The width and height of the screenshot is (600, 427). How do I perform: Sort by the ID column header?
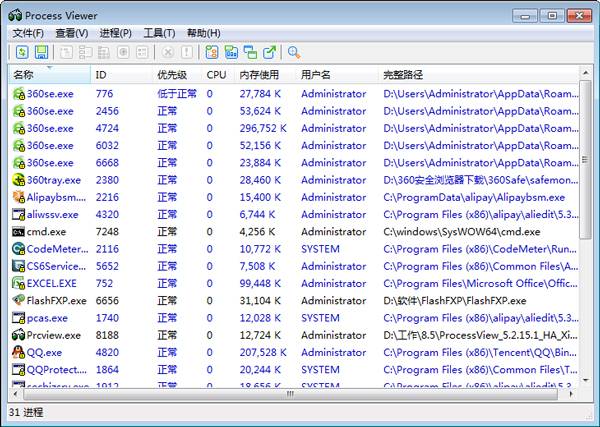tap(122, 75)
